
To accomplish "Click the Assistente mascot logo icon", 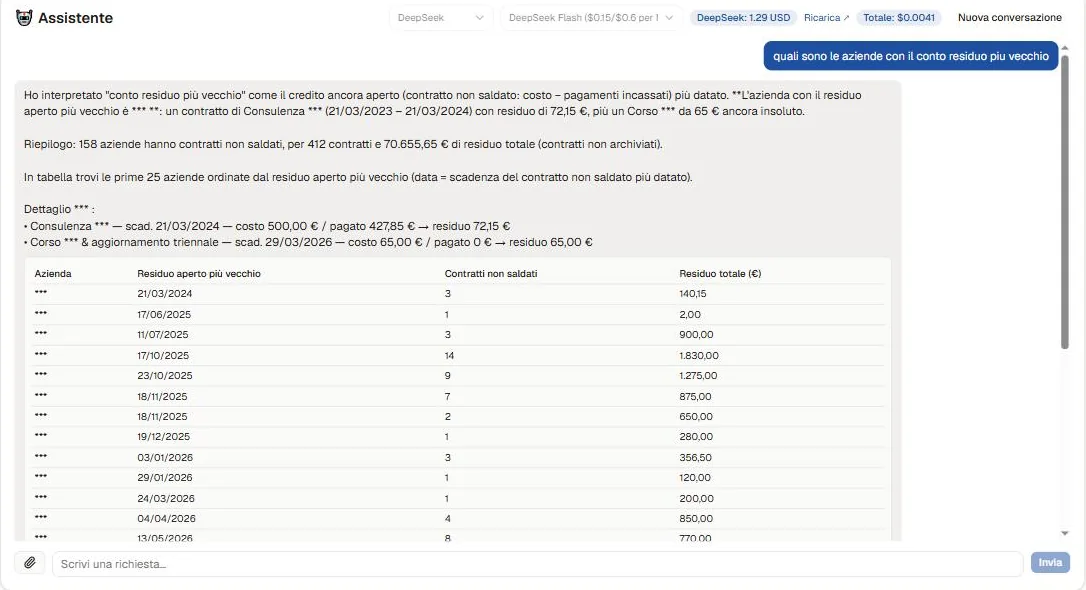I will (24, 18).
